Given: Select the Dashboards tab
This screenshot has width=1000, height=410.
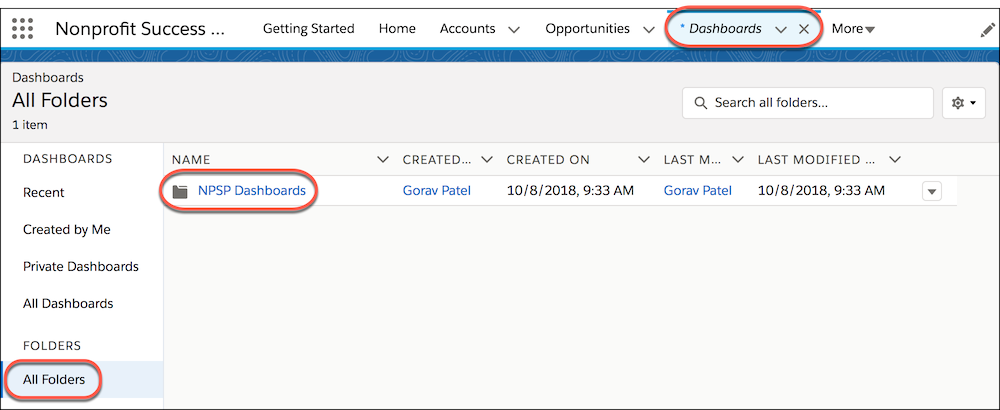Looking at the screenshot, I should click(725, 29).
